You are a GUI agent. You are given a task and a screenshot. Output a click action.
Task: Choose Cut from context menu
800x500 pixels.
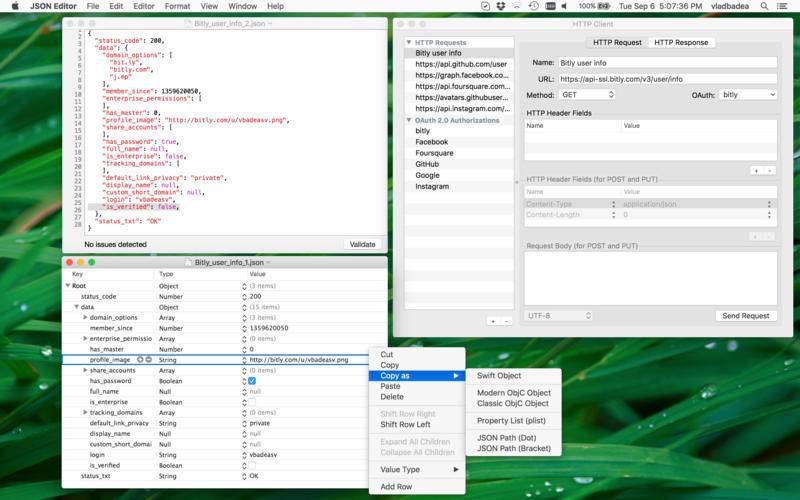click(387, 354)
